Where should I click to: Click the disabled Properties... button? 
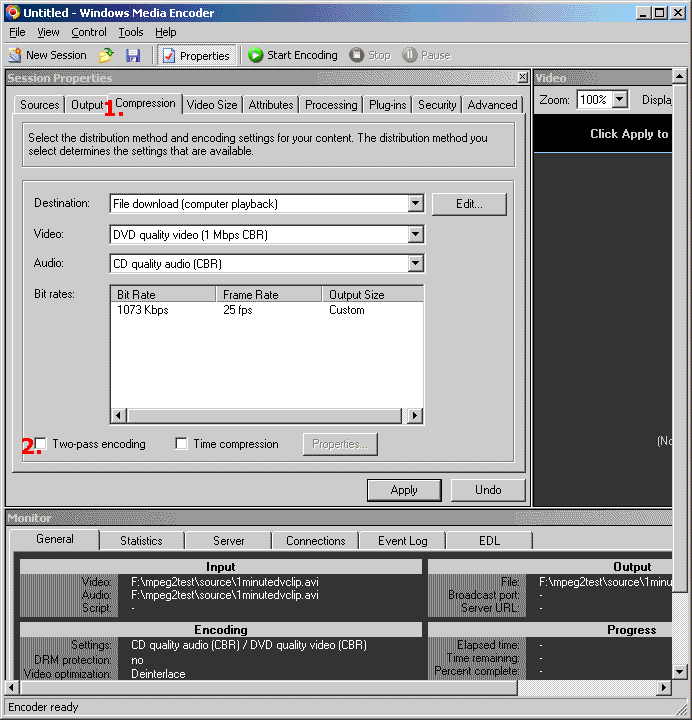click(340, 444)
